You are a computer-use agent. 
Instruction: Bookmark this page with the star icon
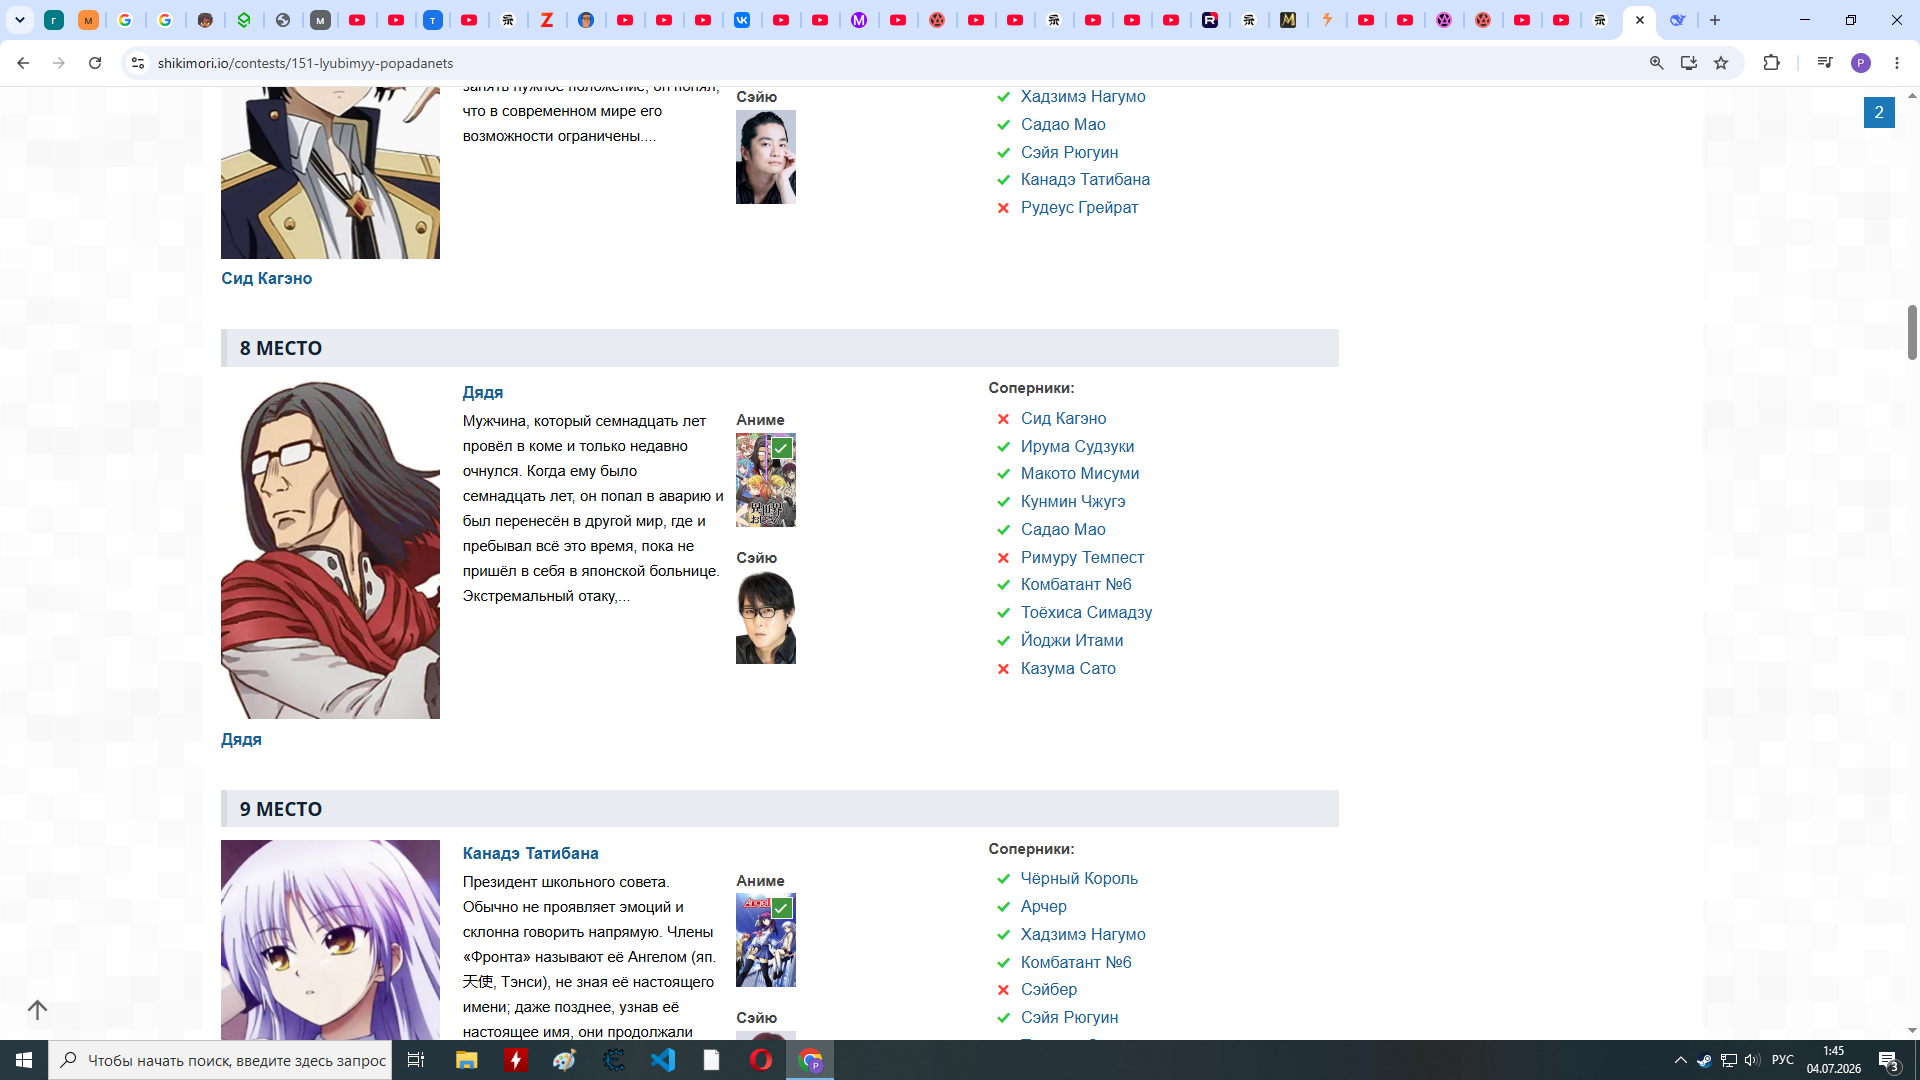1721,63
